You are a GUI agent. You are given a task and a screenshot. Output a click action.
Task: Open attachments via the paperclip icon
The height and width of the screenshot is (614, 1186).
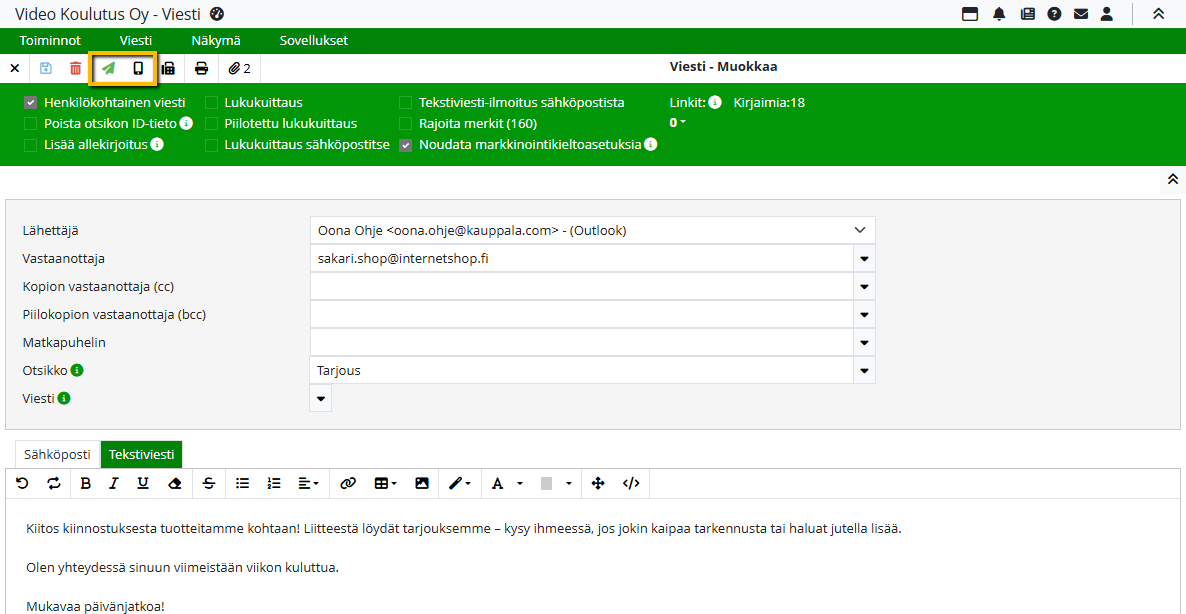coord(239,68)
